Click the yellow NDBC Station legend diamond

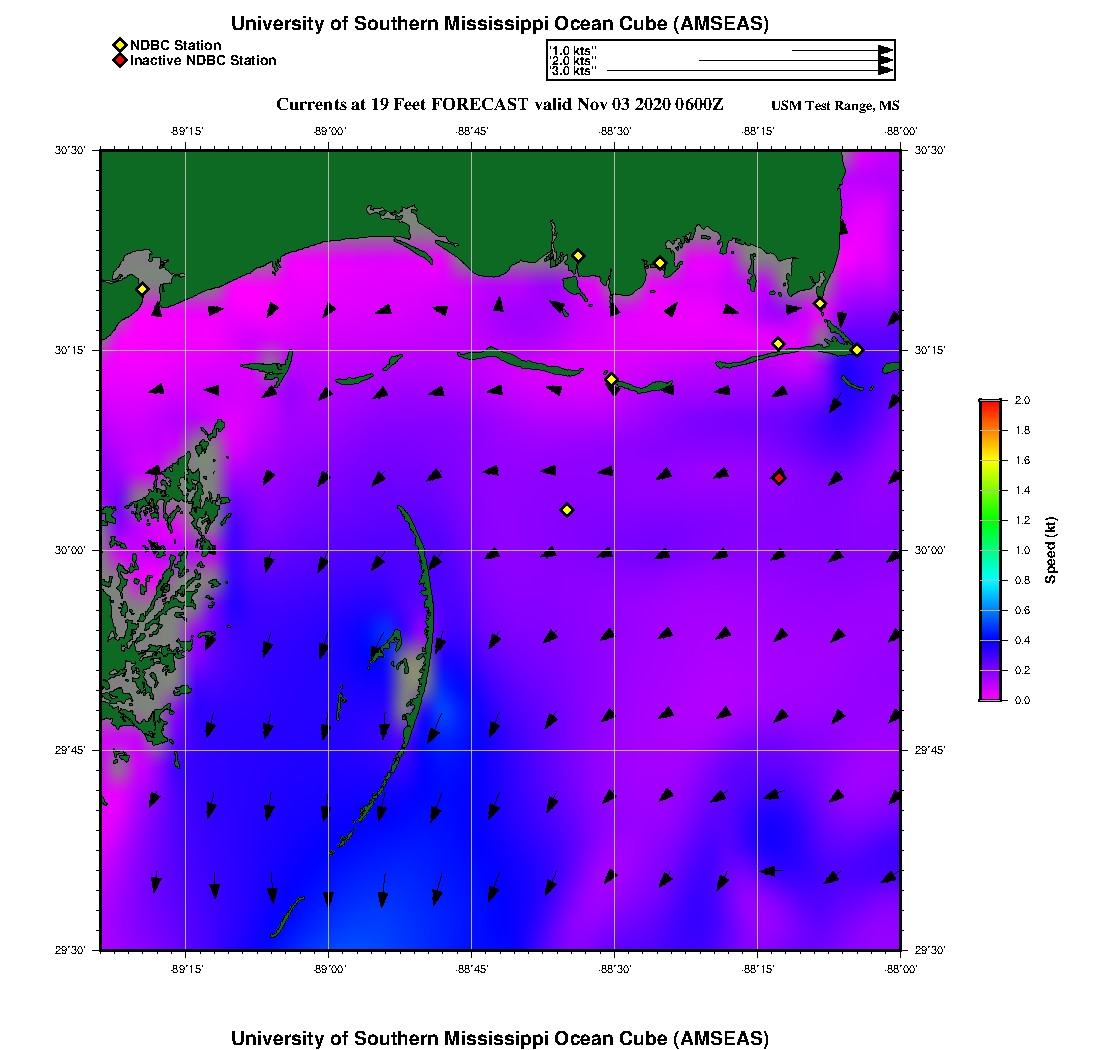(119, 45)
